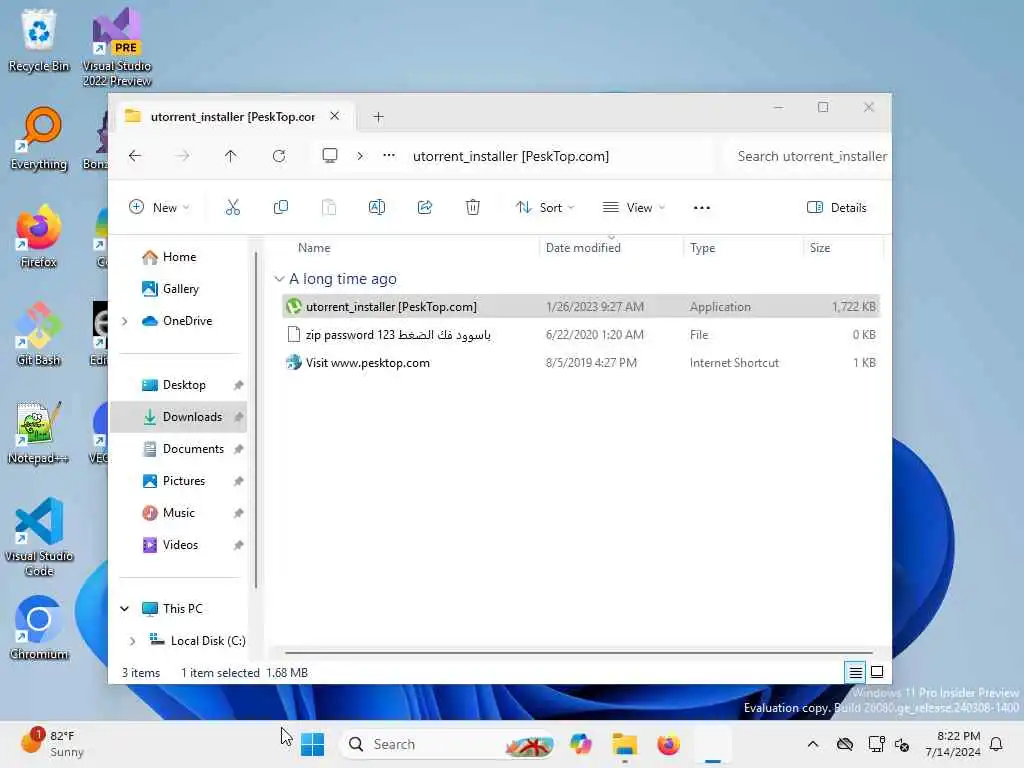This screenshot has width=1024, height=768.
Task: Sort by Type column header
Action: point(703,248)
